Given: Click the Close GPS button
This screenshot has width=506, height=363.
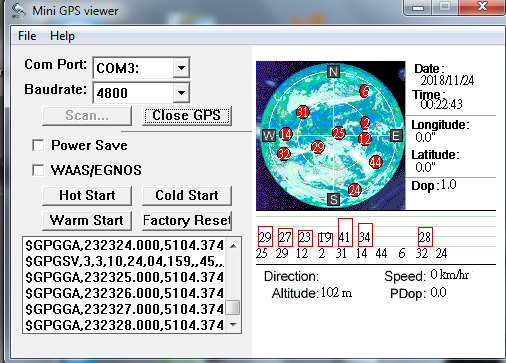Looking at the screenshot, I should tap(187, 116).
